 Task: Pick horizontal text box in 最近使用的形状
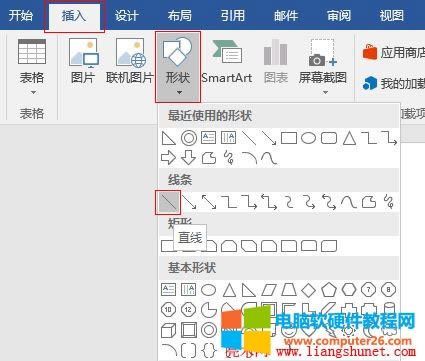tap(209, 138)
